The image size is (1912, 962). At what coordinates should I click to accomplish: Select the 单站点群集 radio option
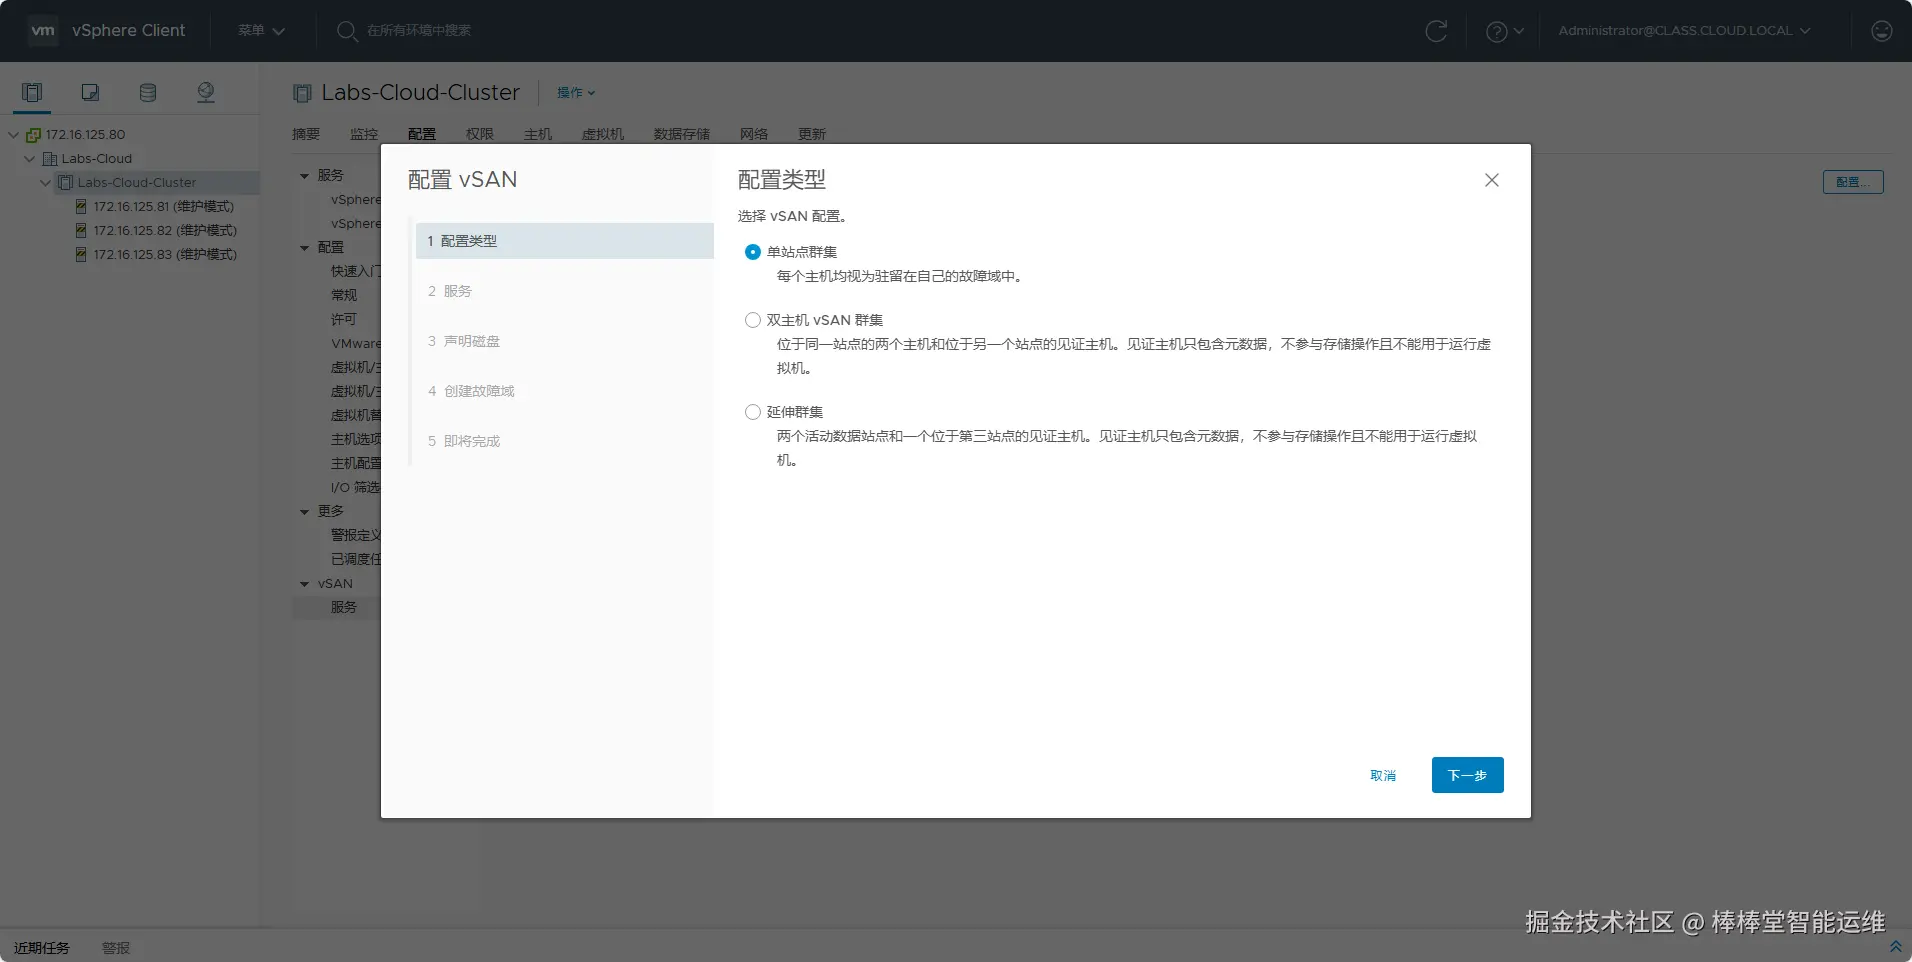753,252
